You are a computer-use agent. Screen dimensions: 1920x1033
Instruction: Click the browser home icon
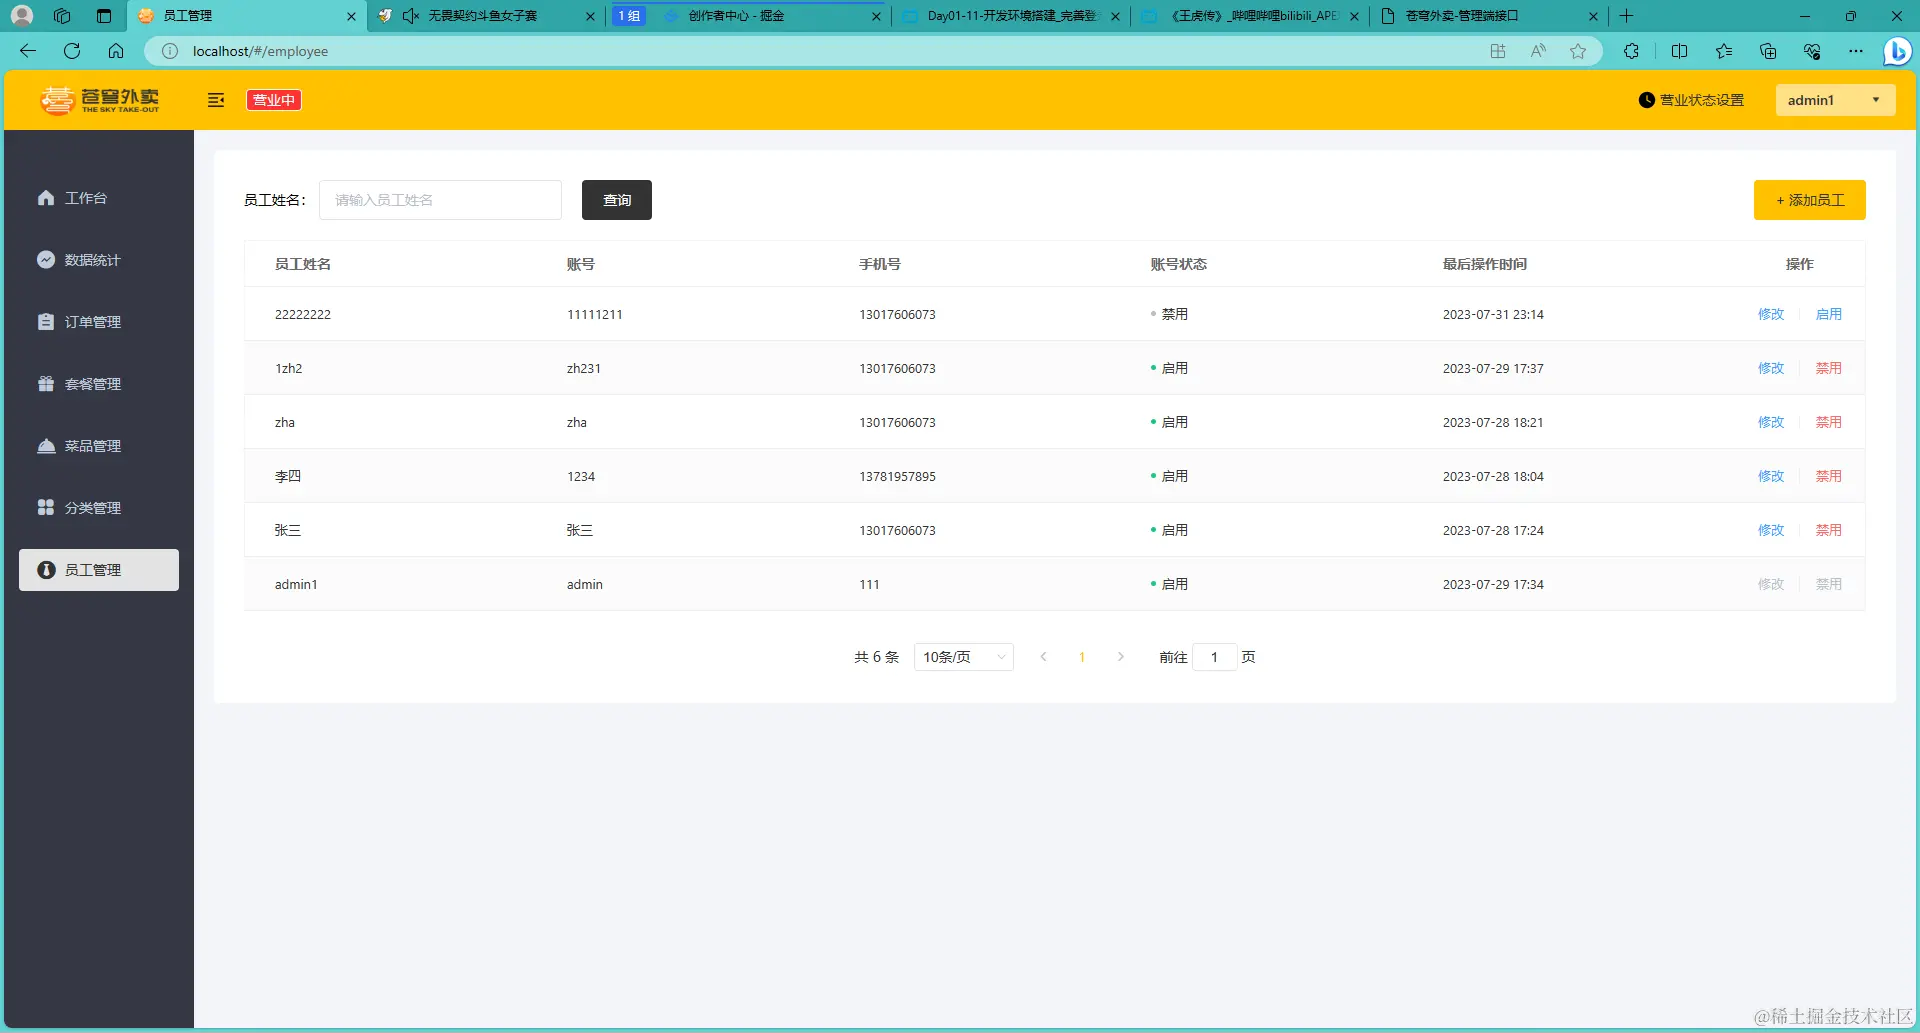click(116, 51)
